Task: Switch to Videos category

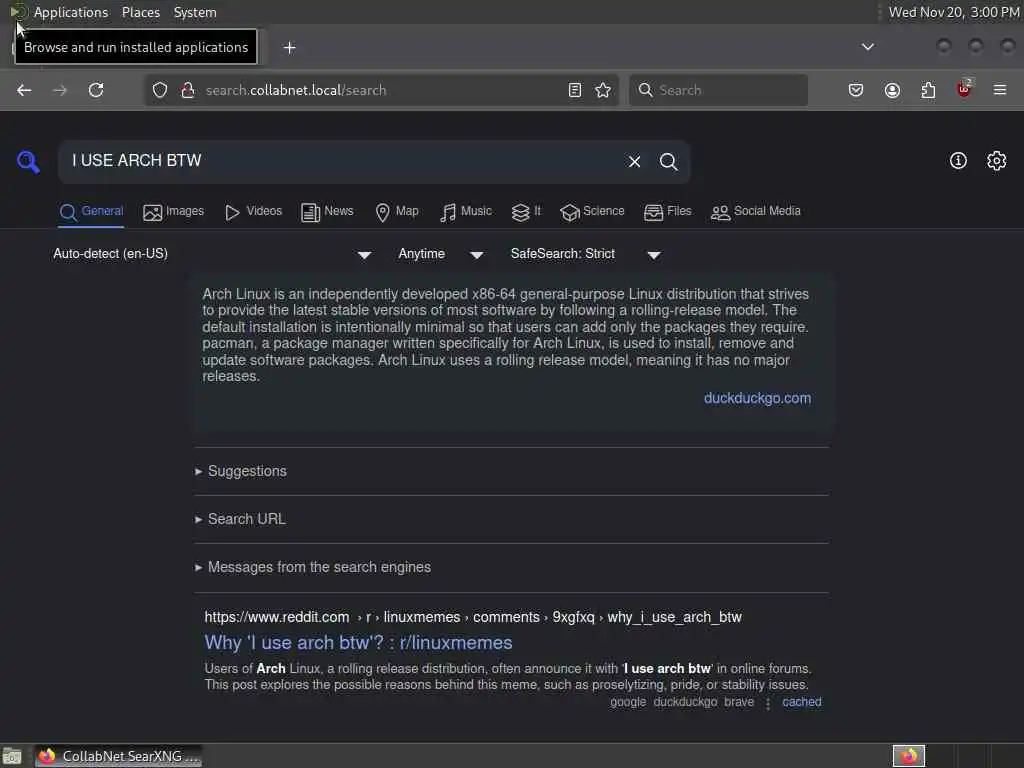Action: coord(253,212)
